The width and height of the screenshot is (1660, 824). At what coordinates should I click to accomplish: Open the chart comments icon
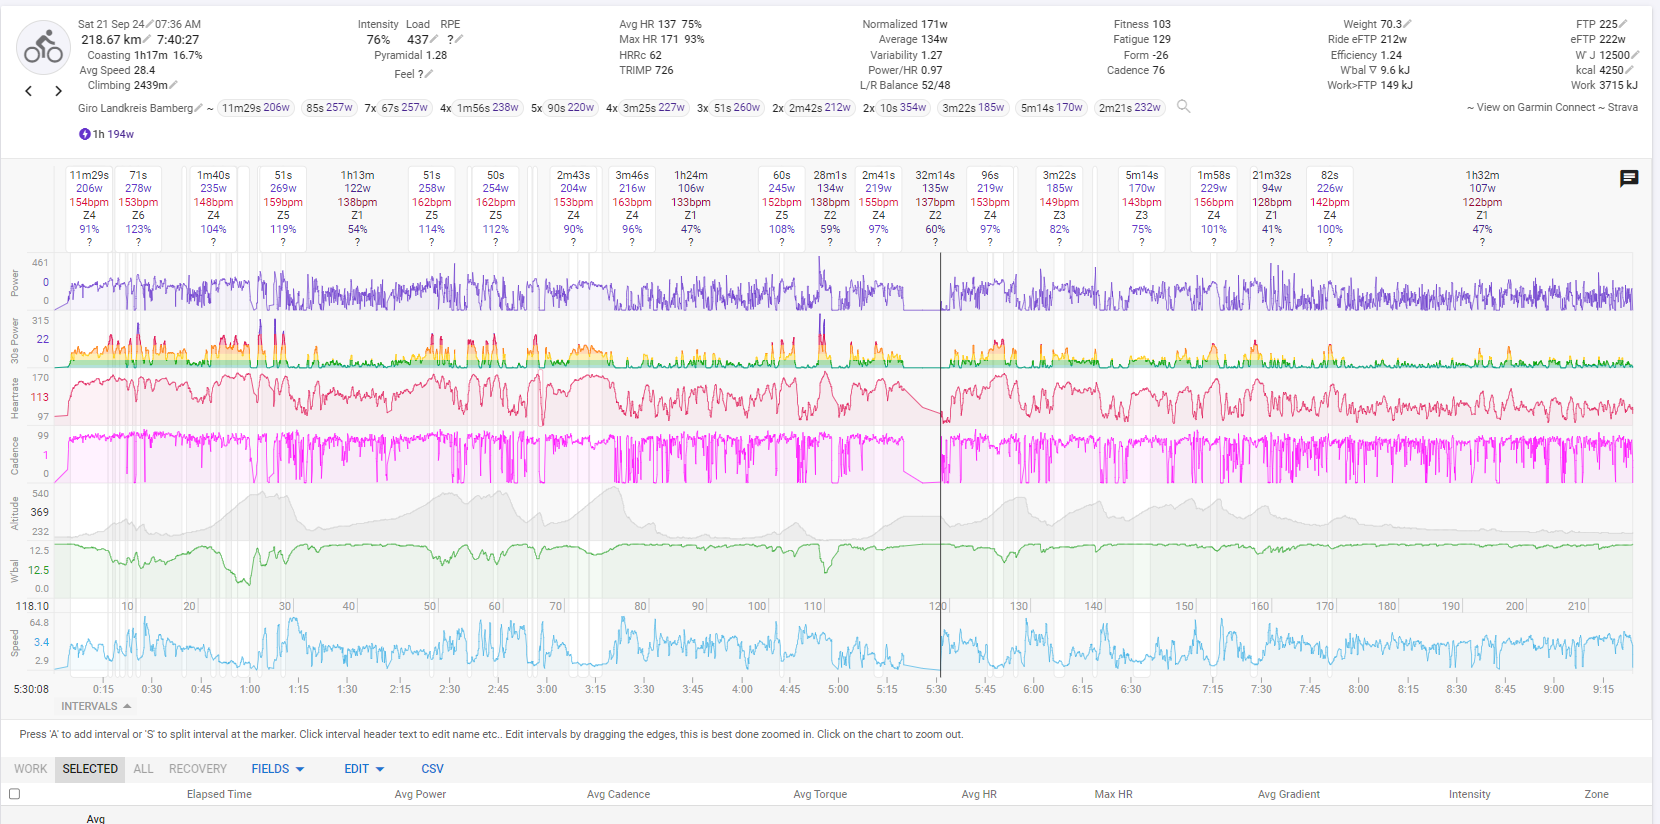coord(1628,178)
